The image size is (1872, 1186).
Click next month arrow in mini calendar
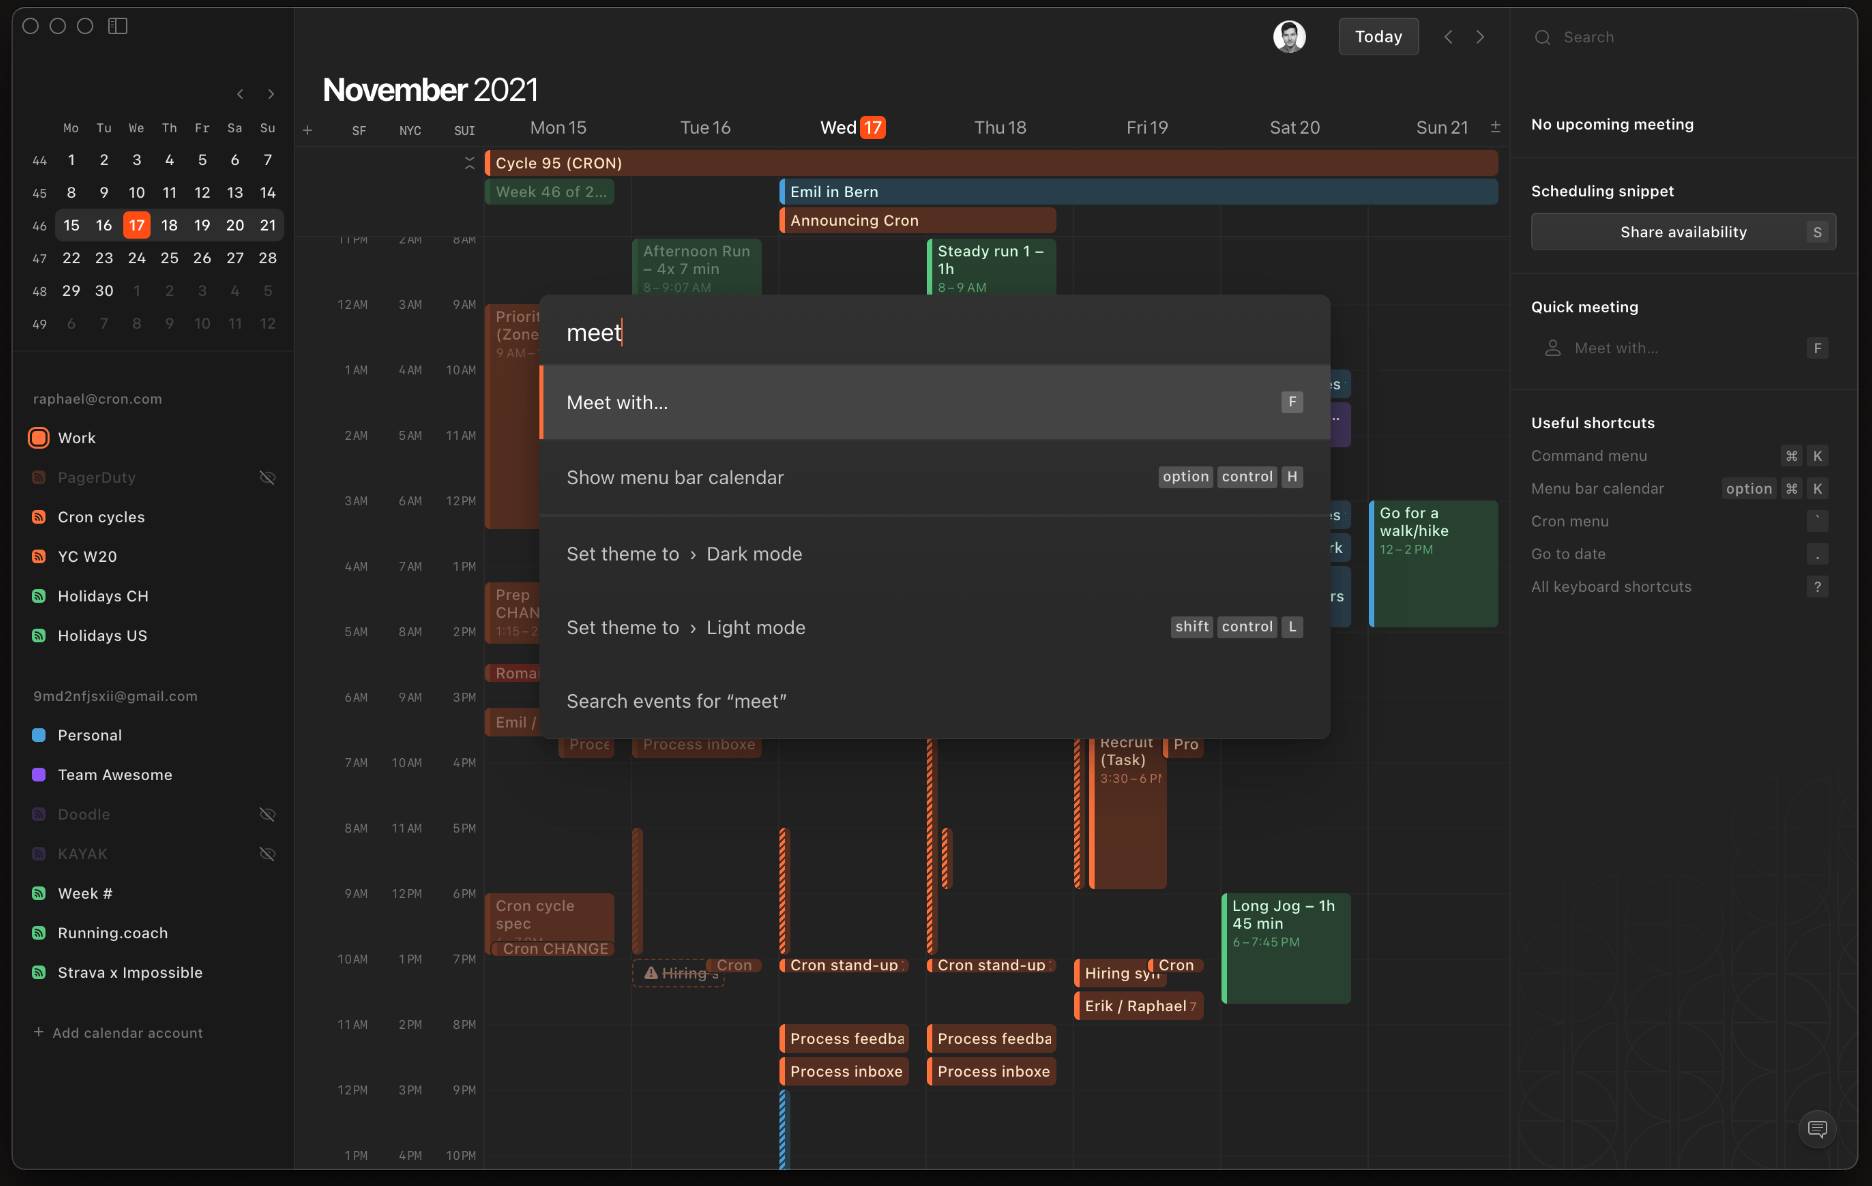coord(271,94)
